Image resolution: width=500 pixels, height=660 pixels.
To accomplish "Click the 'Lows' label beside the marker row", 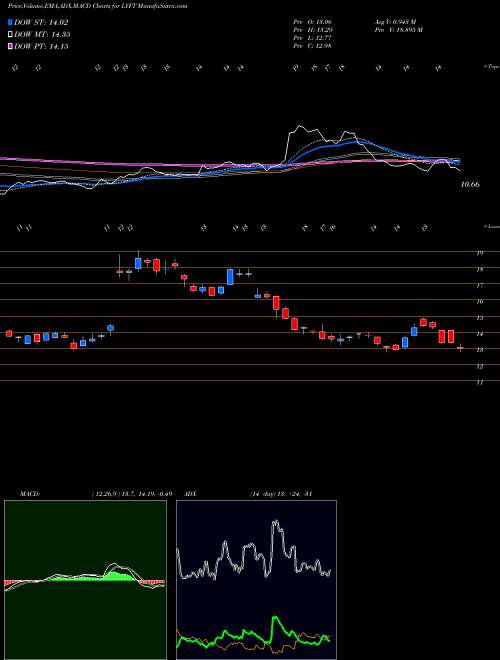I will point(492,226).
